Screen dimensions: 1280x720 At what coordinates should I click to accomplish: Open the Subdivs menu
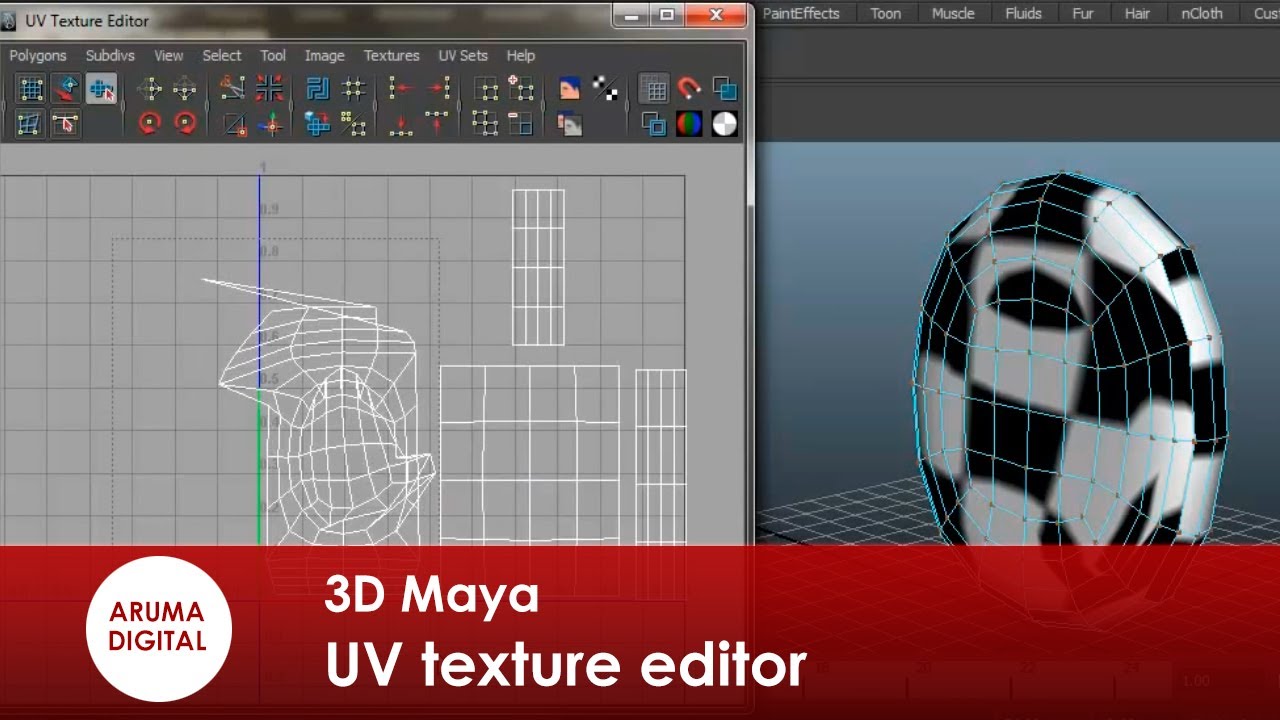(110, 55)
